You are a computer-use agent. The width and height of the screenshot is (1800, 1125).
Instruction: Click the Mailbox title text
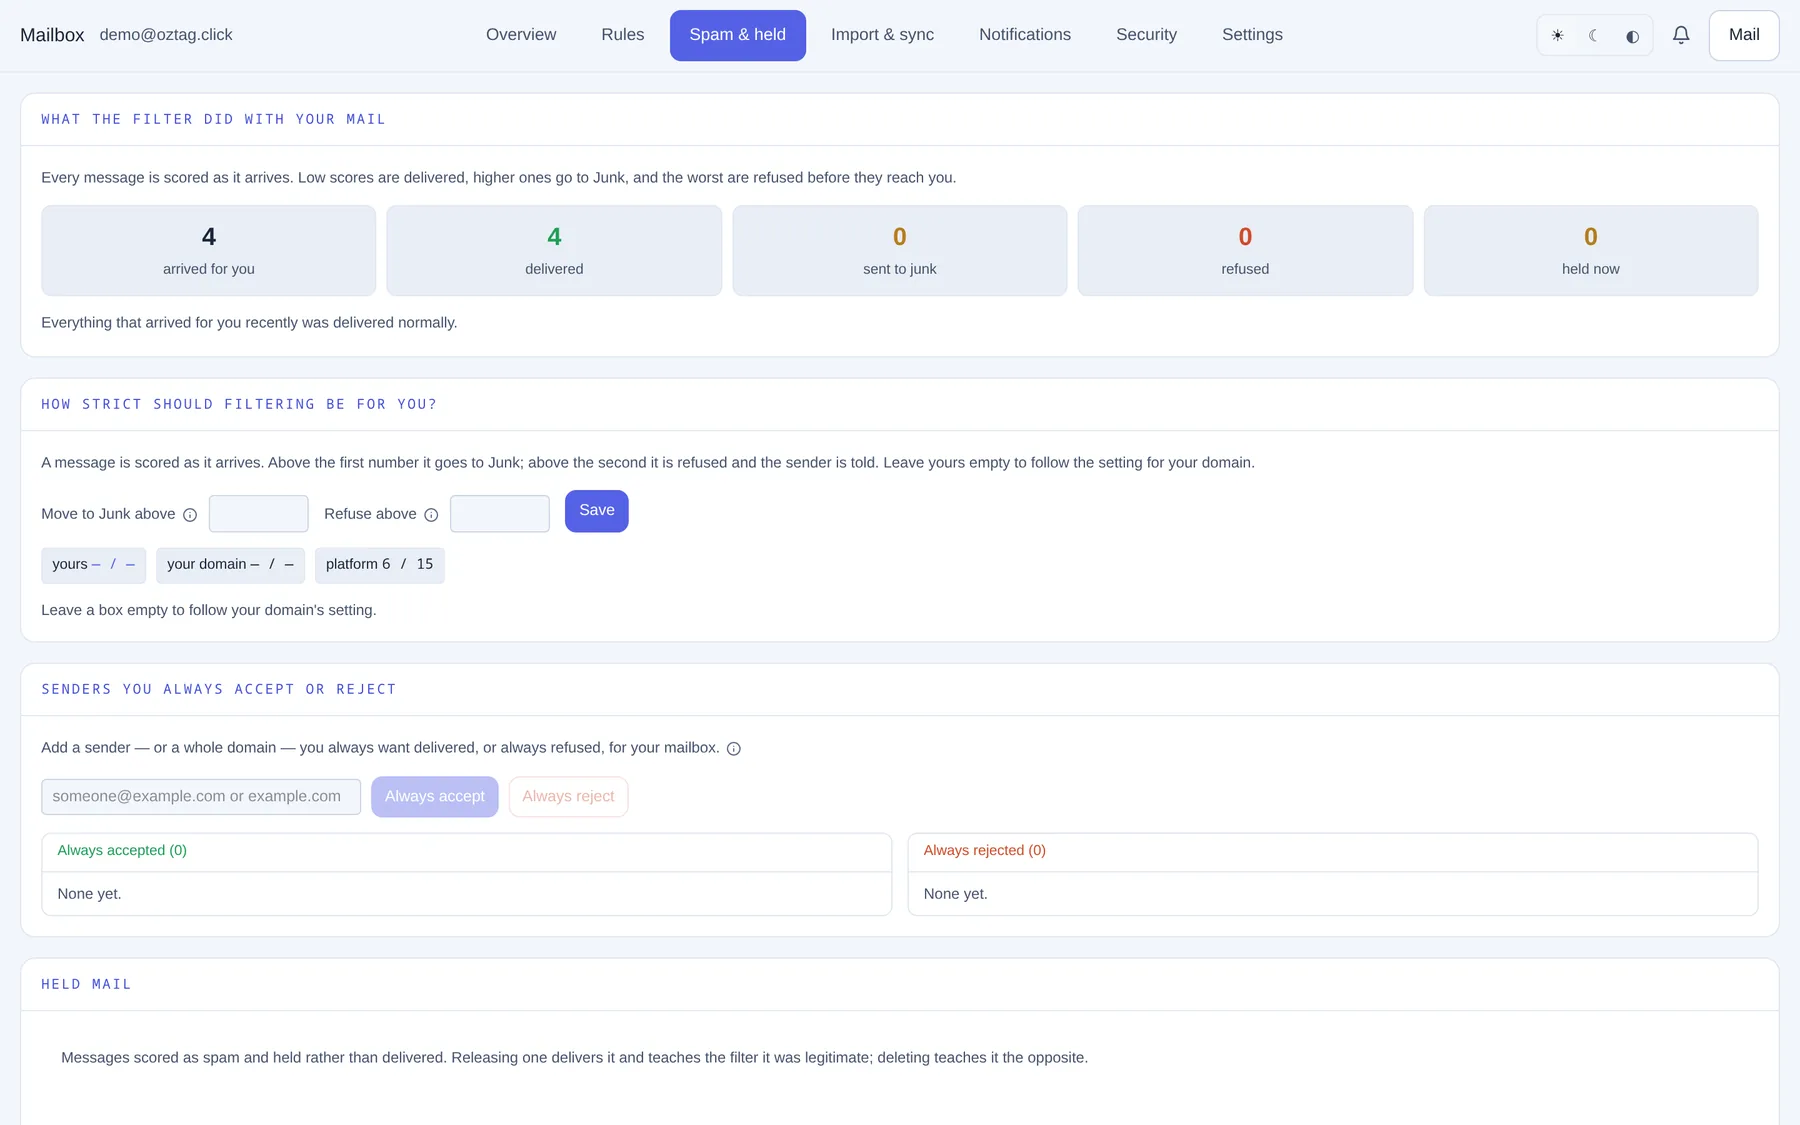pyautogui.click(x=52, y=35)
